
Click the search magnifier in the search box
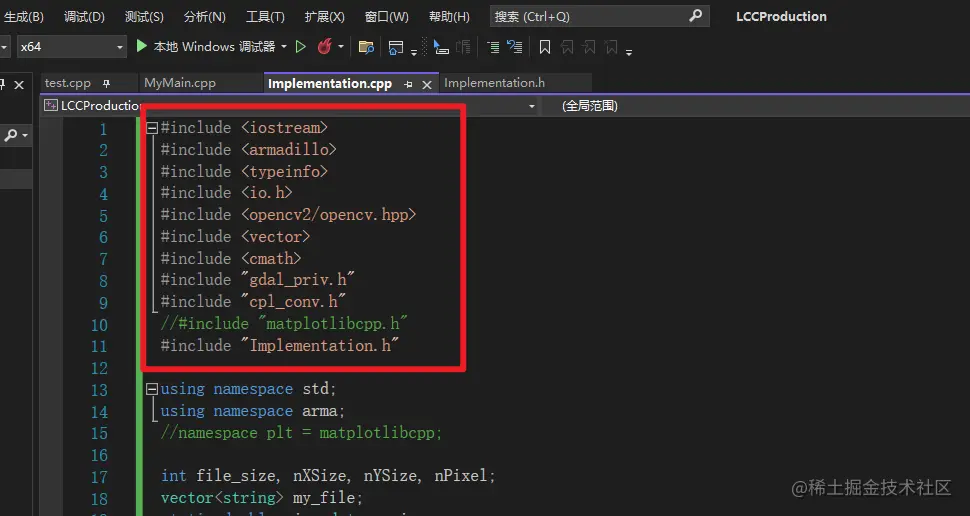pyautogui.click(x=695, y=15)
